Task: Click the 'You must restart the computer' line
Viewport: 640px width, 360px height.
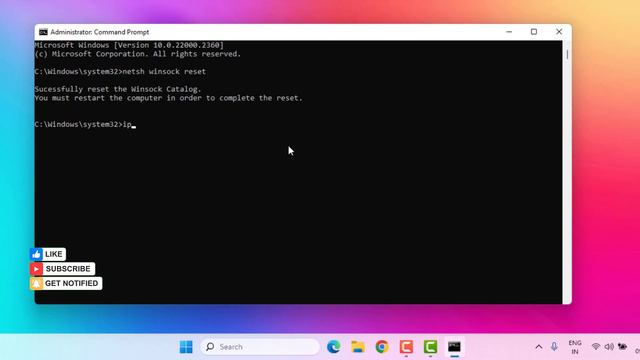Action: point(169,98)
